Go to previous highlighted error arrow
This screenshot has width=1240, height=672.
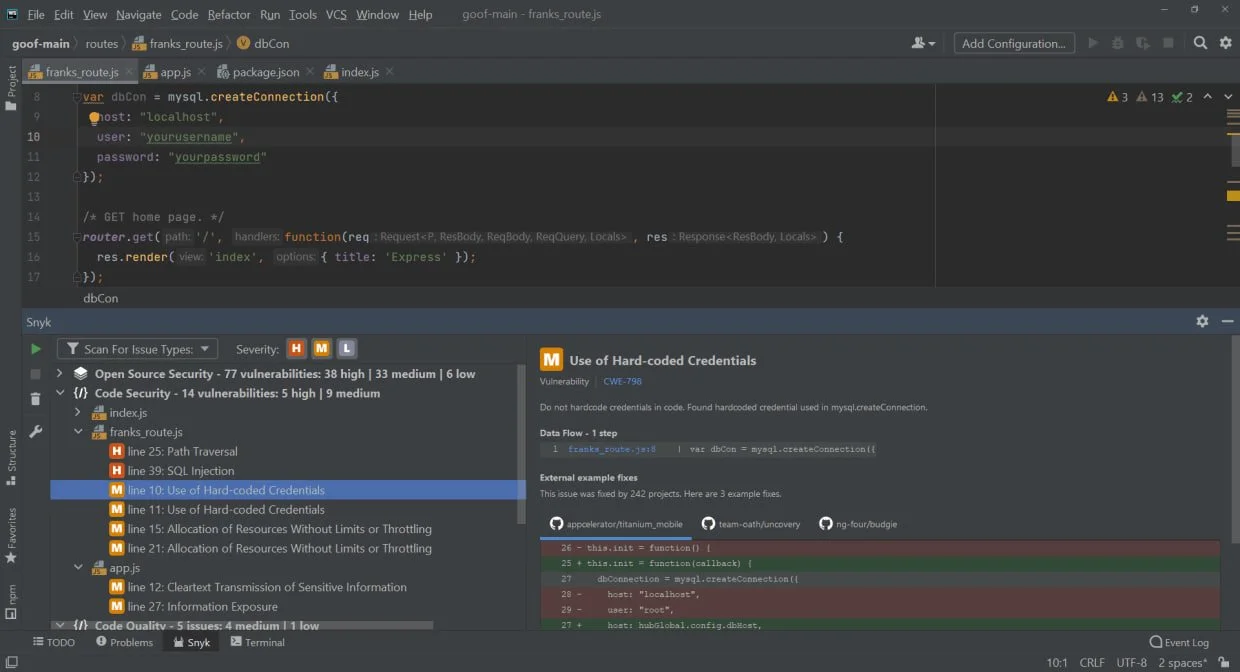1207,97
